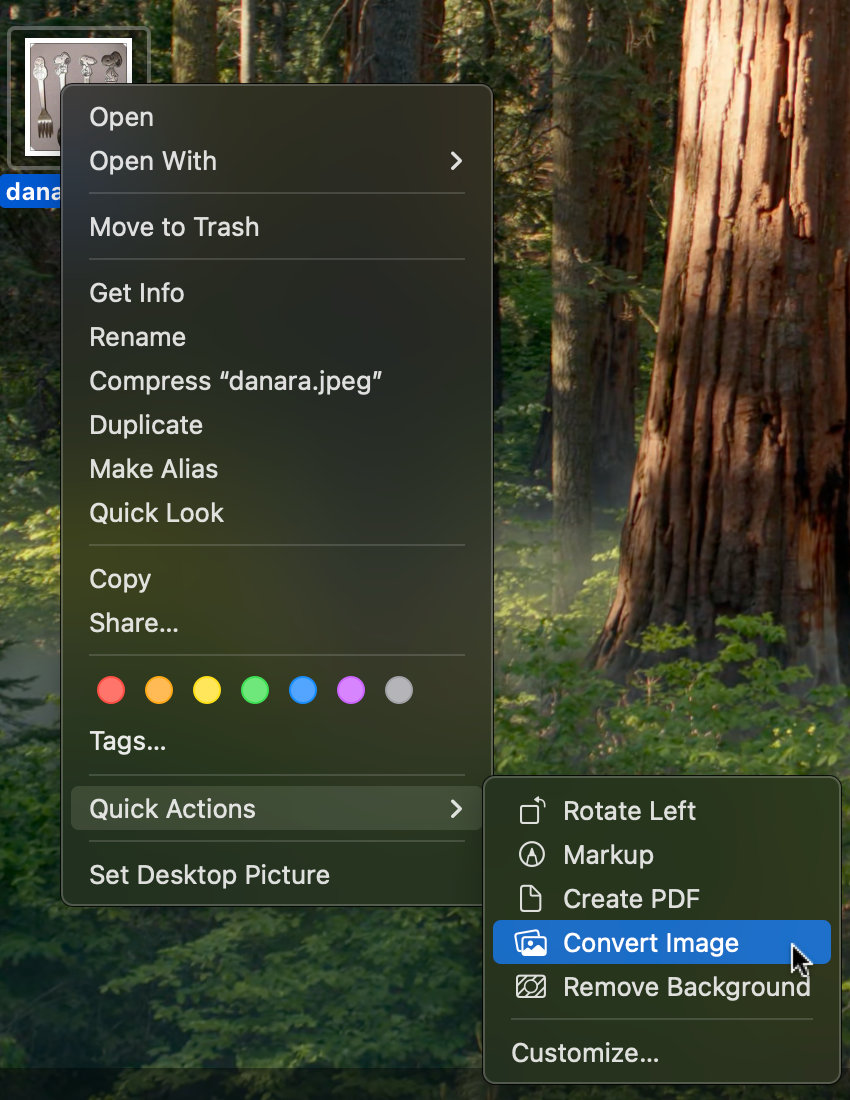
Task: Click the danara file name label
Action: coord(33,192)
